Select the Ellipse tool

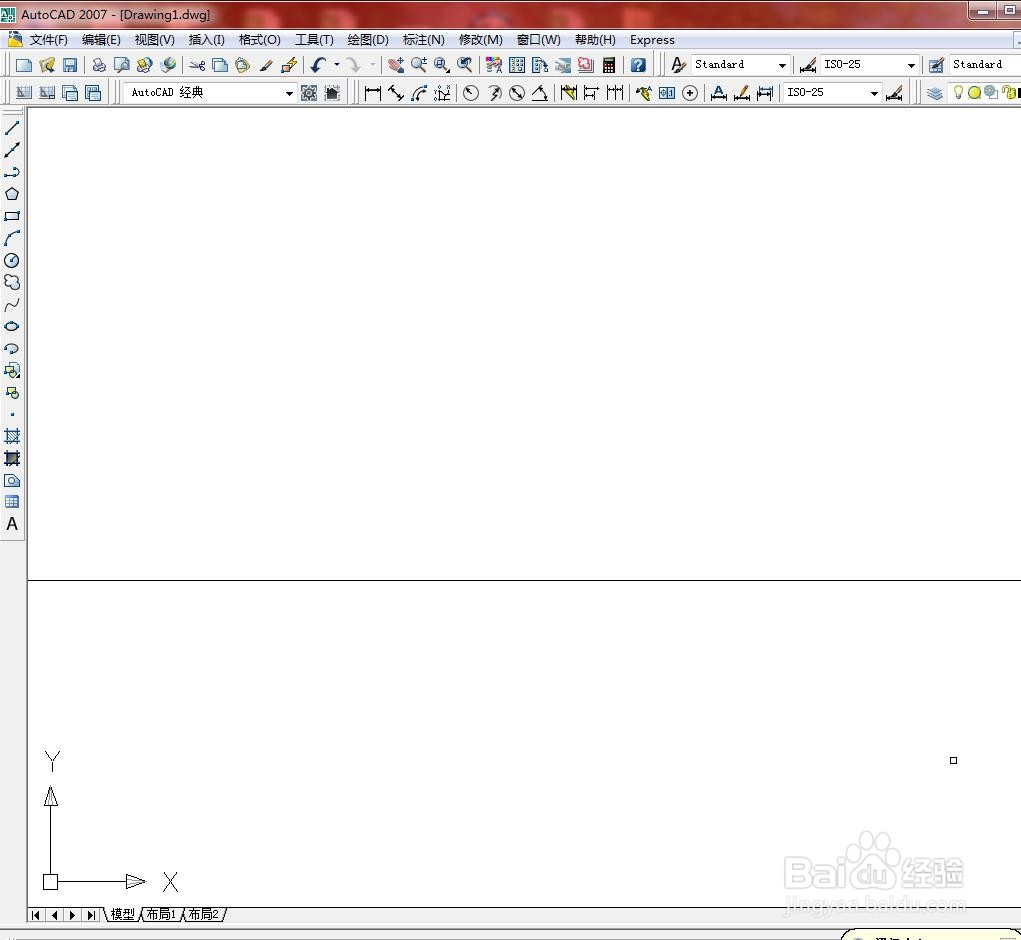tap(12, 326)
